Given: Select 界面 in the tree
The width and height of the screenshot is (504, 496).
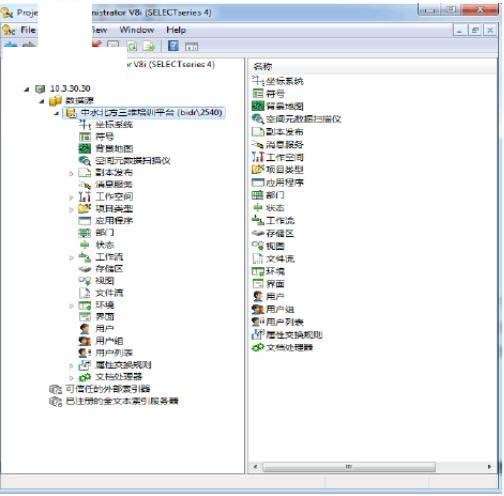Looking at the screenshot, I should pos(105,317).
